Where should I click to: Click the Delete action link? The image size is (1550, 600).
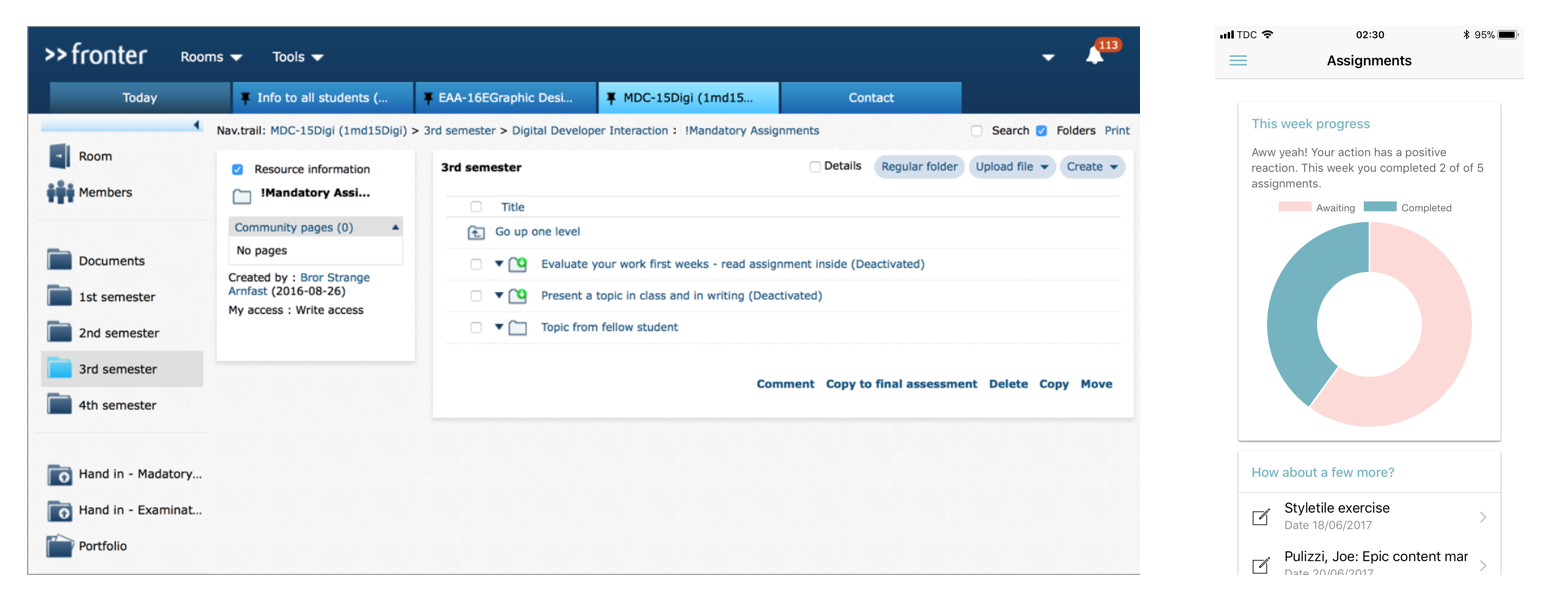click(1008, 384)
